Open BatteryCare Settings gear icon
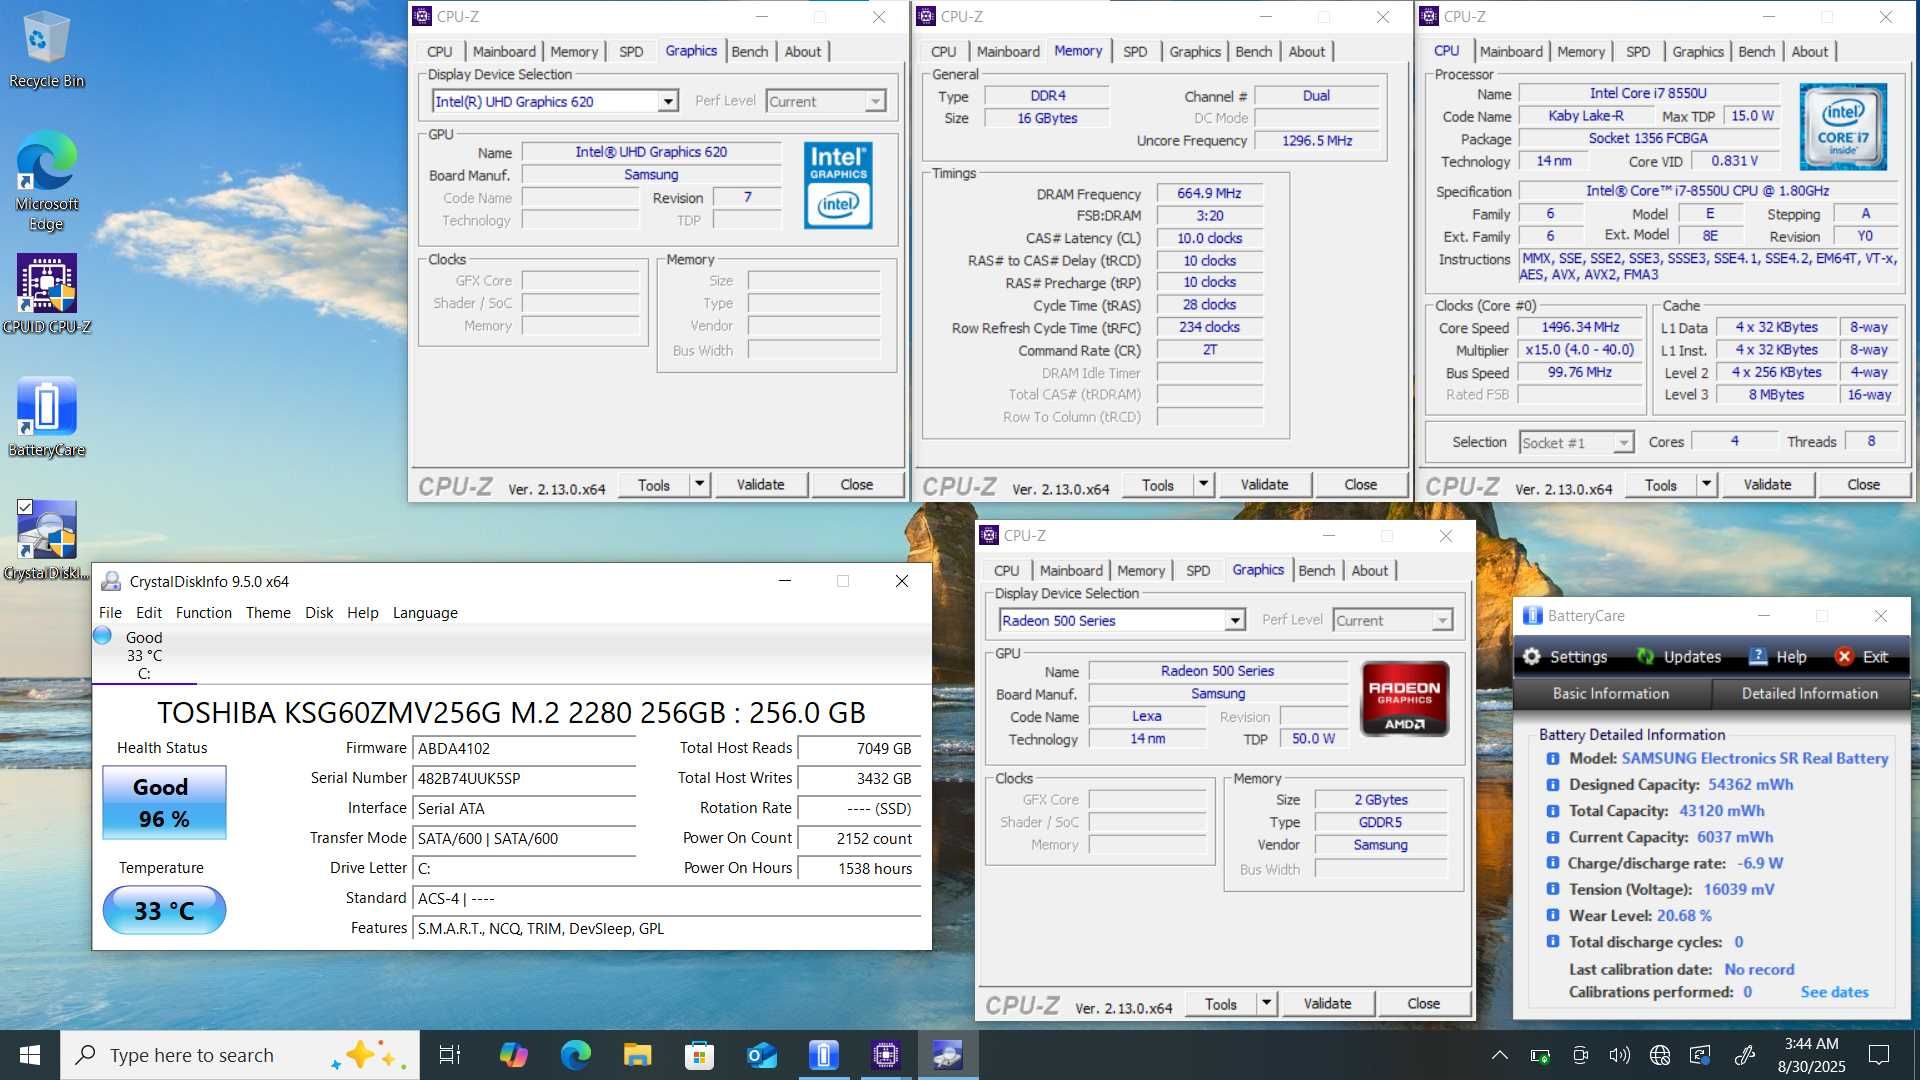 click(1531, 657)
